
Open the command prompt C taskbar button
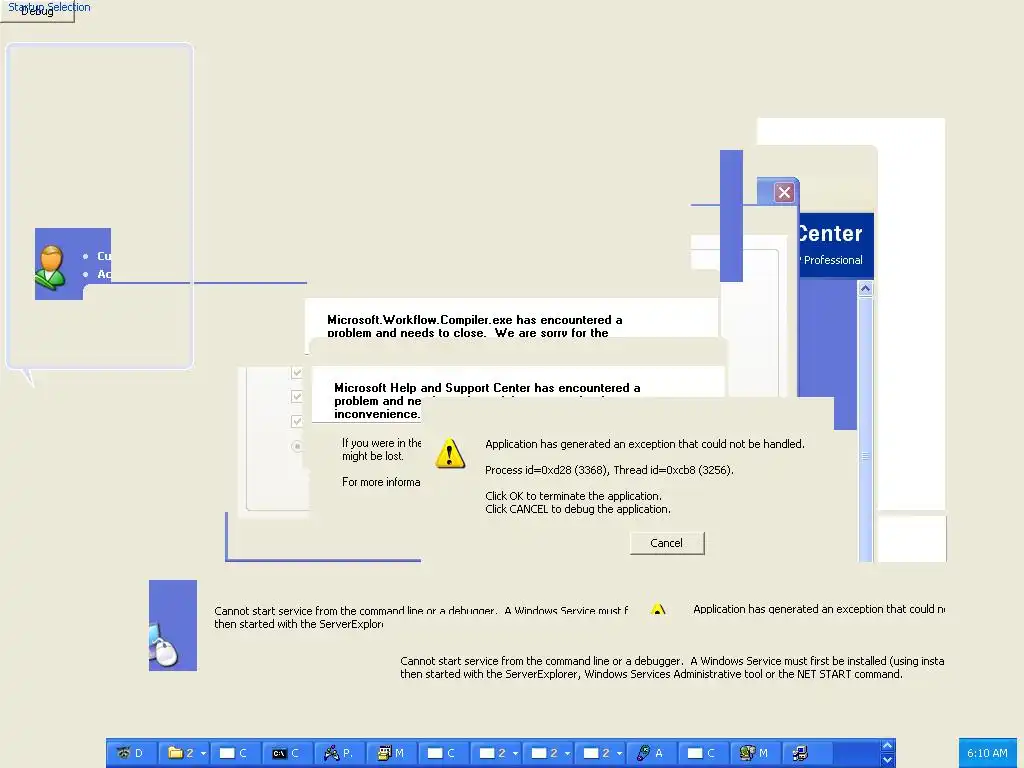(x=287, y=753)
